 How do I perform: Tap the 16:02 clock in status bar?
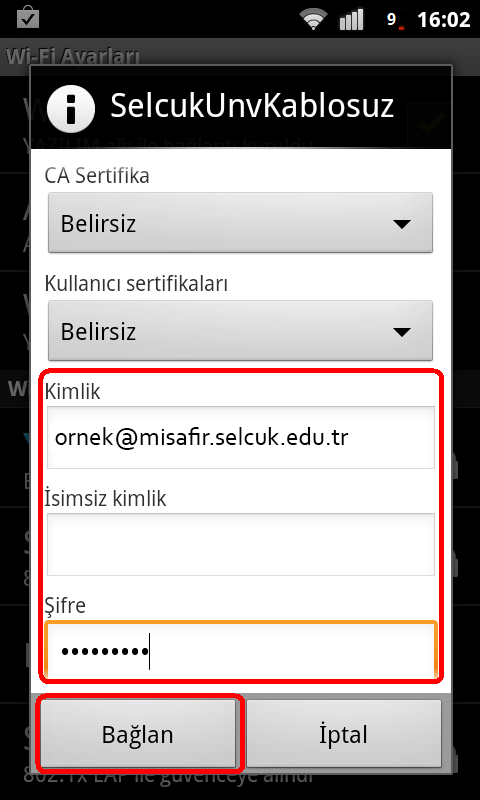444,20
